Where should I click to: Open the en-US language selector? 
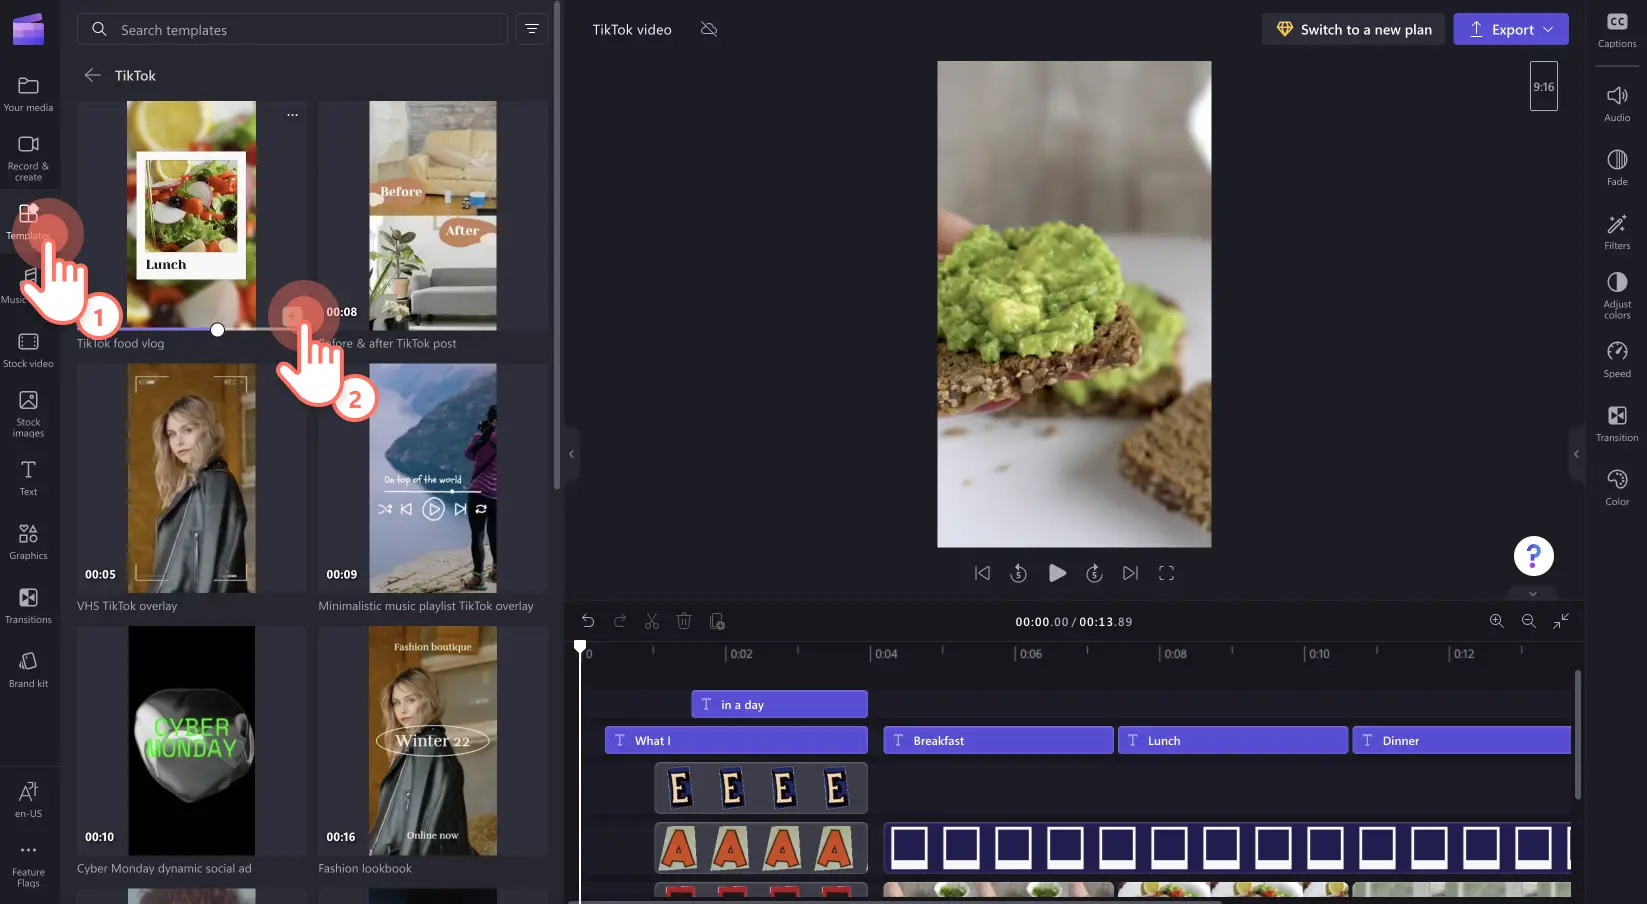click(29, 797)
